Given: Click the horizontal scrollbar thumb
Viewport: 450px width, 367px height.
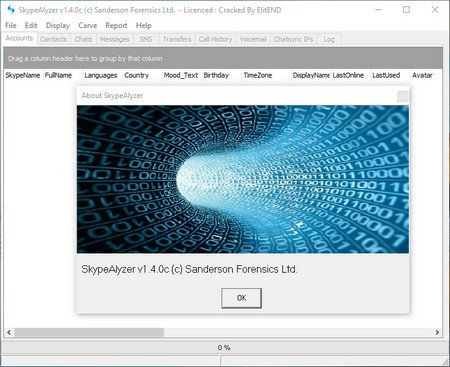Looking at the screenshot, I should coord(89,332).
